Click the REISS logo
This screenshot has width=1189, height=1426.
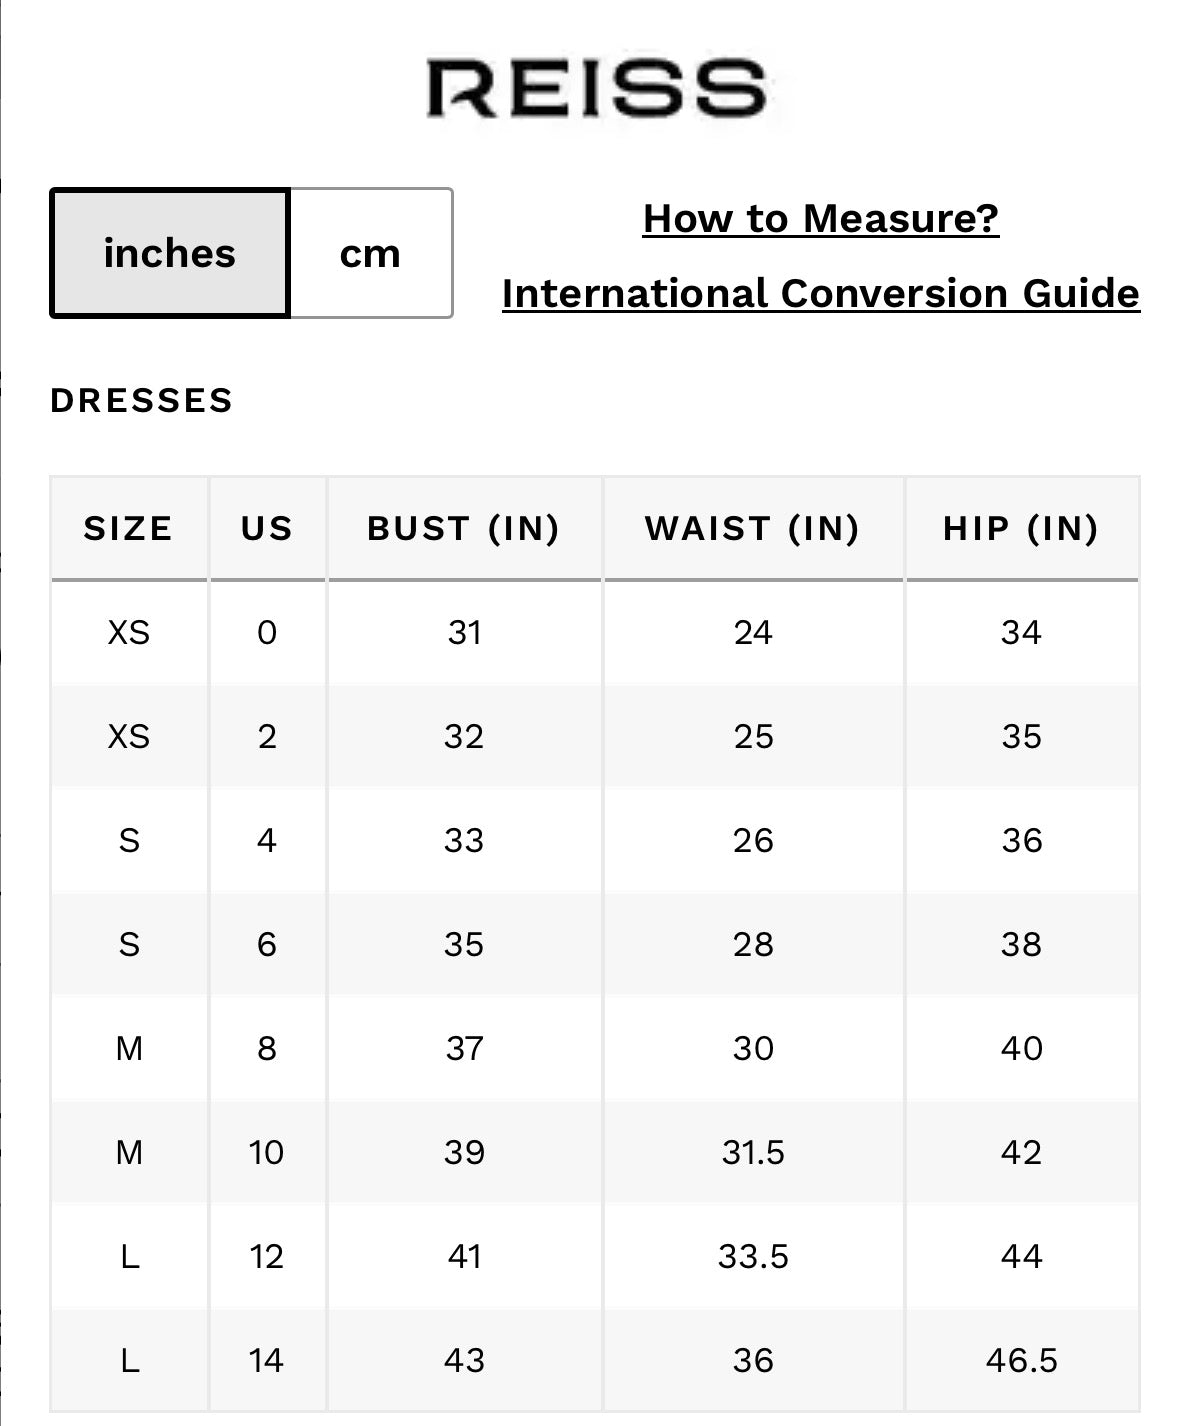(x=597, y=88)
